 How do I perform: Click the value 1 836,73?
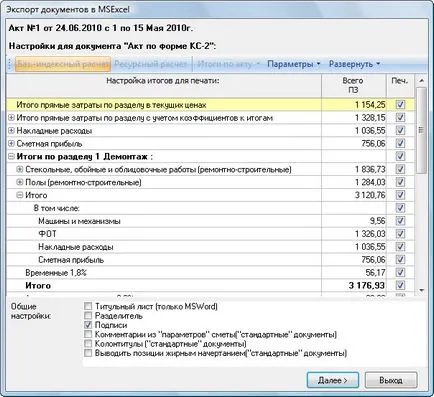tap(370, 169)
